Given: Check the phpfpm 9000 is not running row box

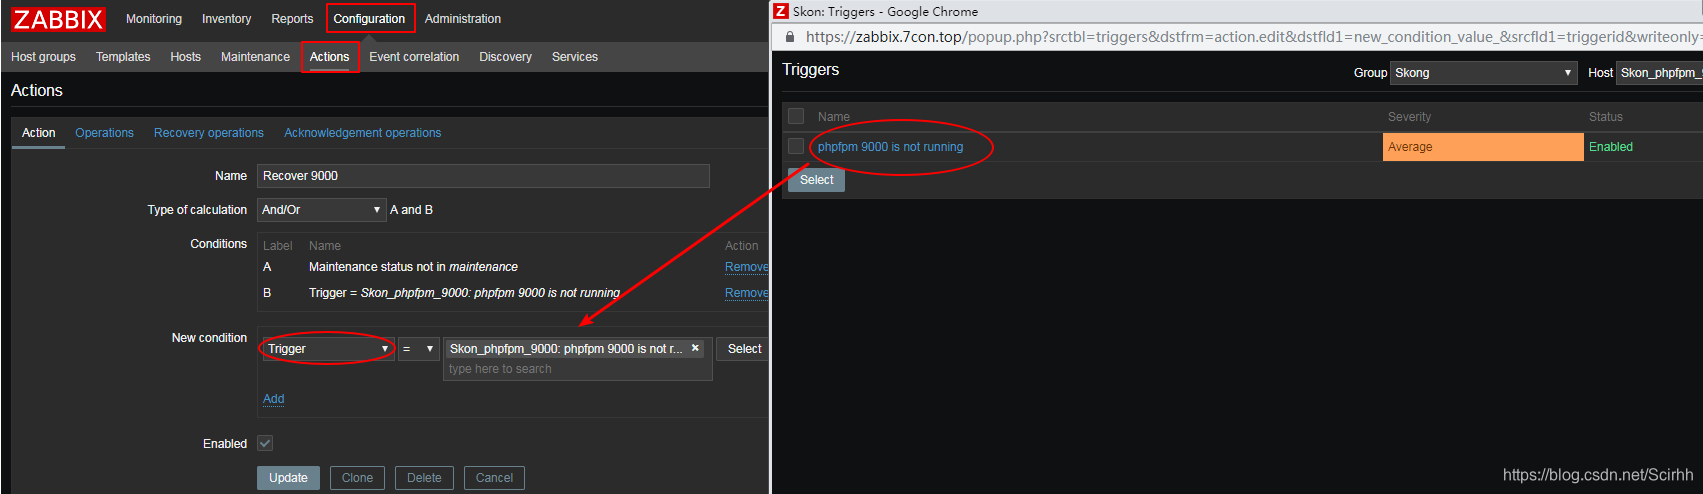Looking at the screenshot, I should [x=796, y=146].
